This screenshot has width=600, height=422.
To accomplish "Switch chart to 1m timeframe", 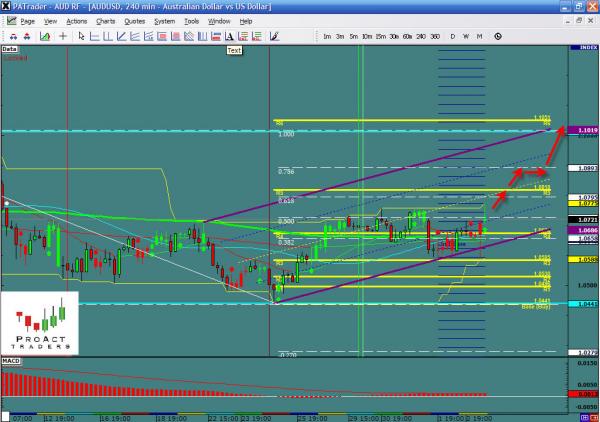I will 327,36.
